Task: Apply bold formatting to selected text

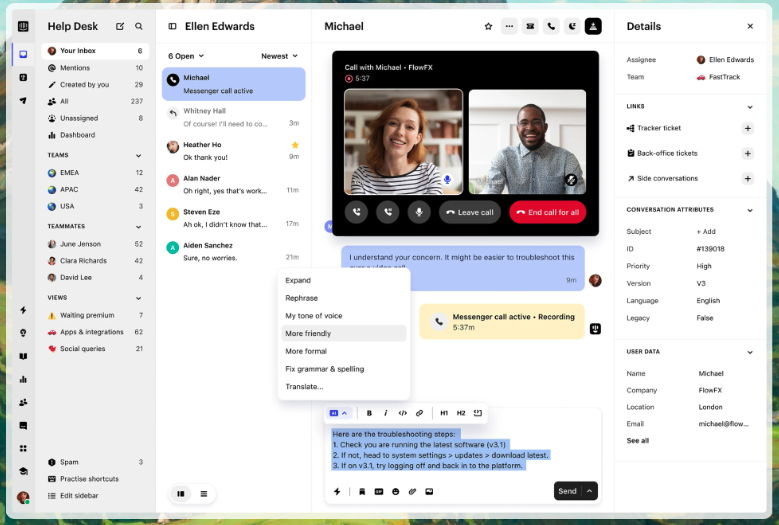Action: pos(369,412)
